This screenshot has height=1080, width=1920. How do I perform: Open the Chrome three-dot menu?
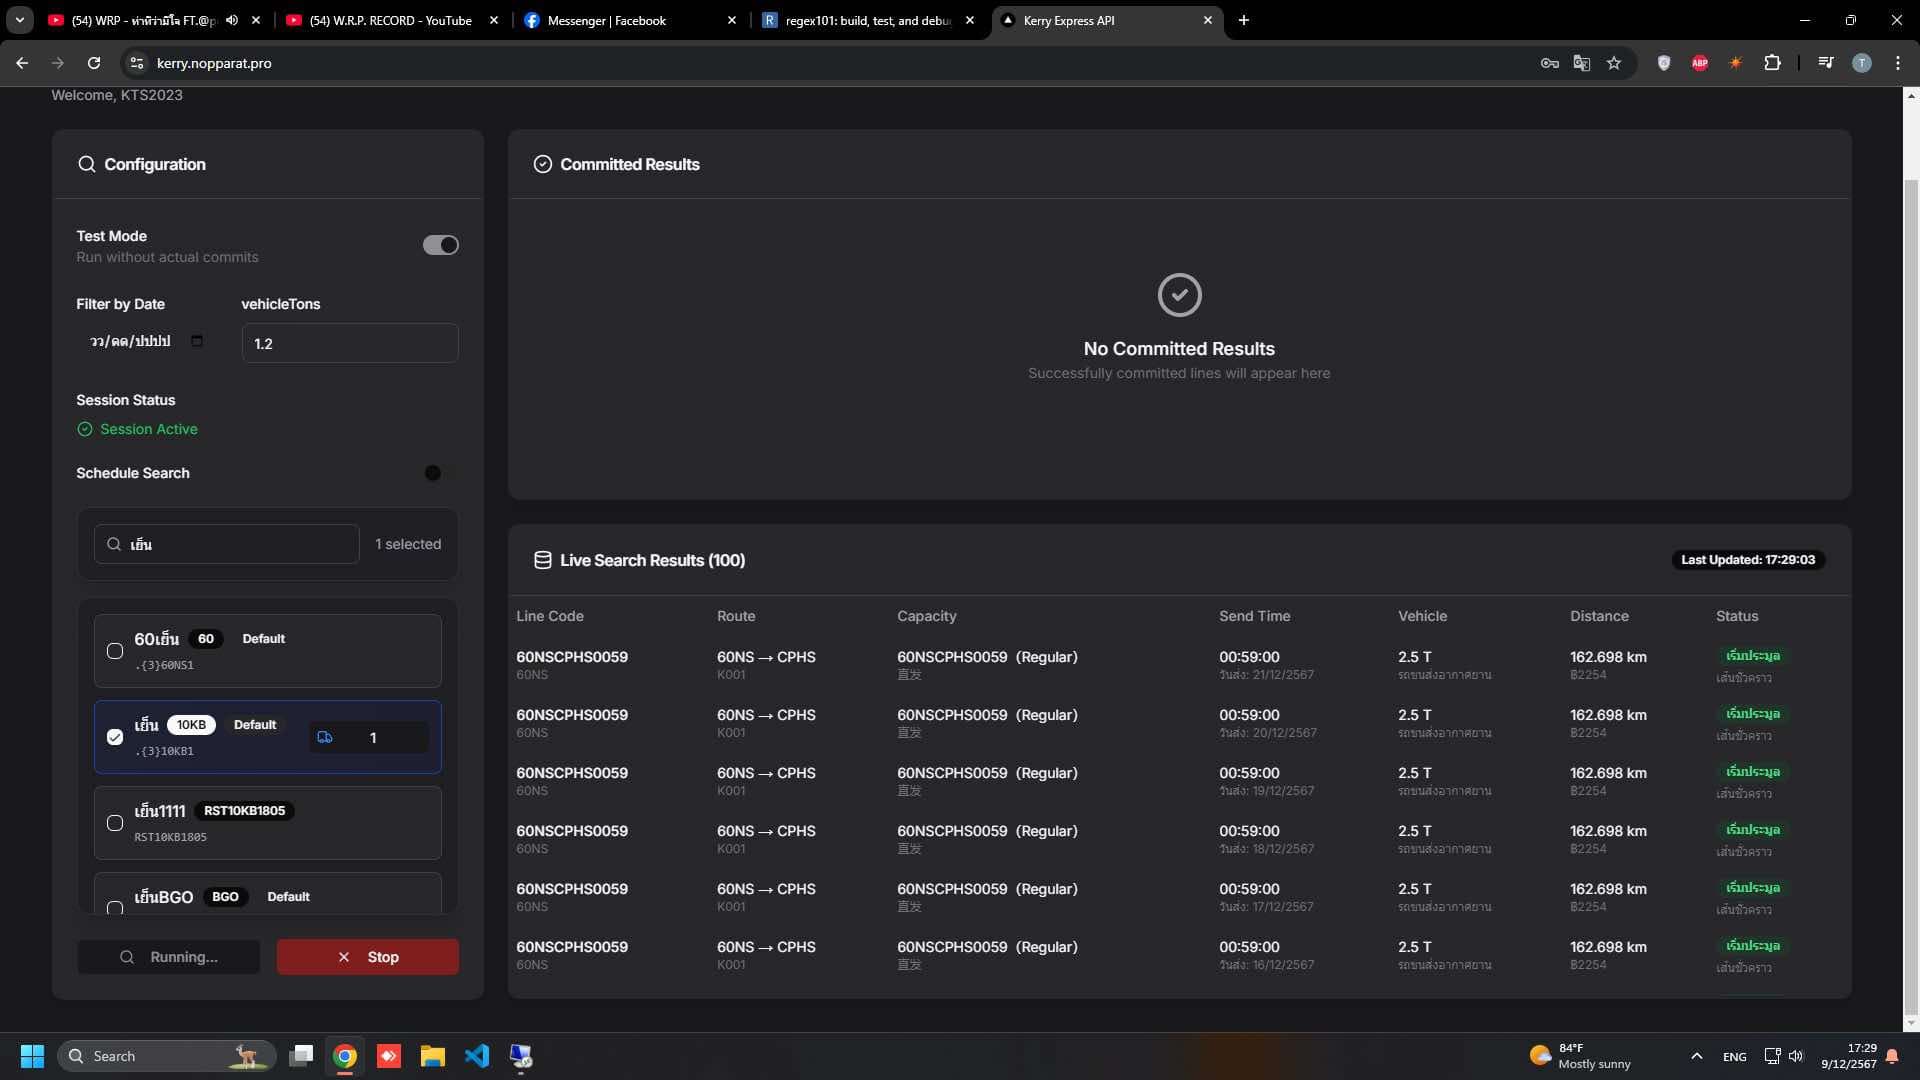coord(1897,63)
